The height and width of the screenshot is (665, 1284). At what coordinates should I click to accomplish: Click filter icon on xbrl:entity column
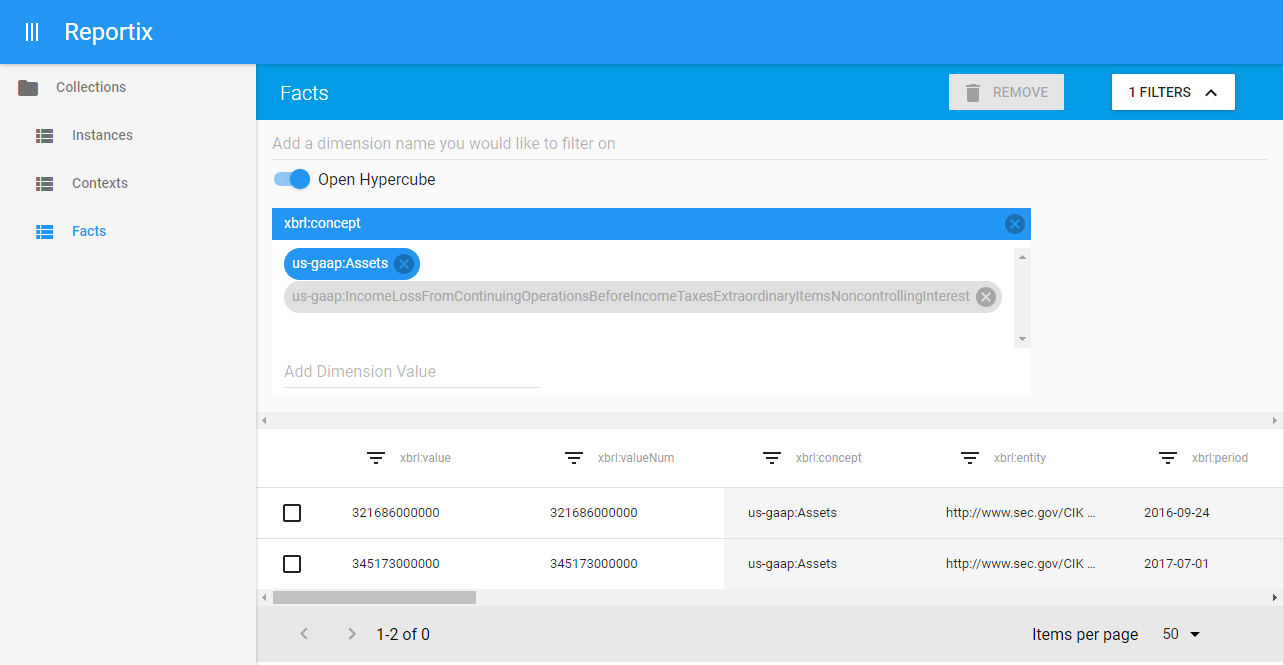tap(970, 458)
